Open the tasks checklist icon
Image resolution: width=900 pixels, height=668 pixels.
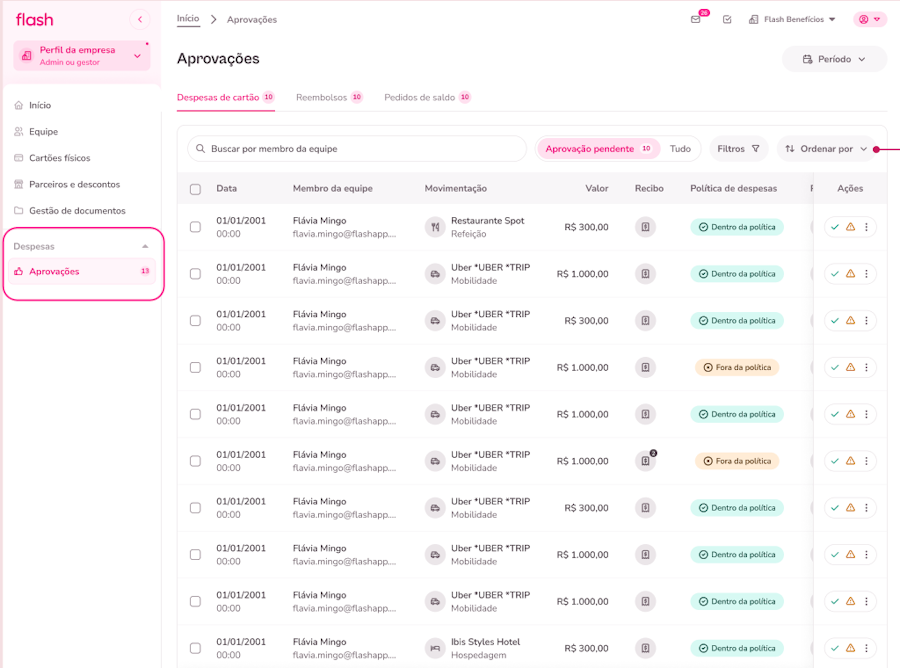[727, 20]
